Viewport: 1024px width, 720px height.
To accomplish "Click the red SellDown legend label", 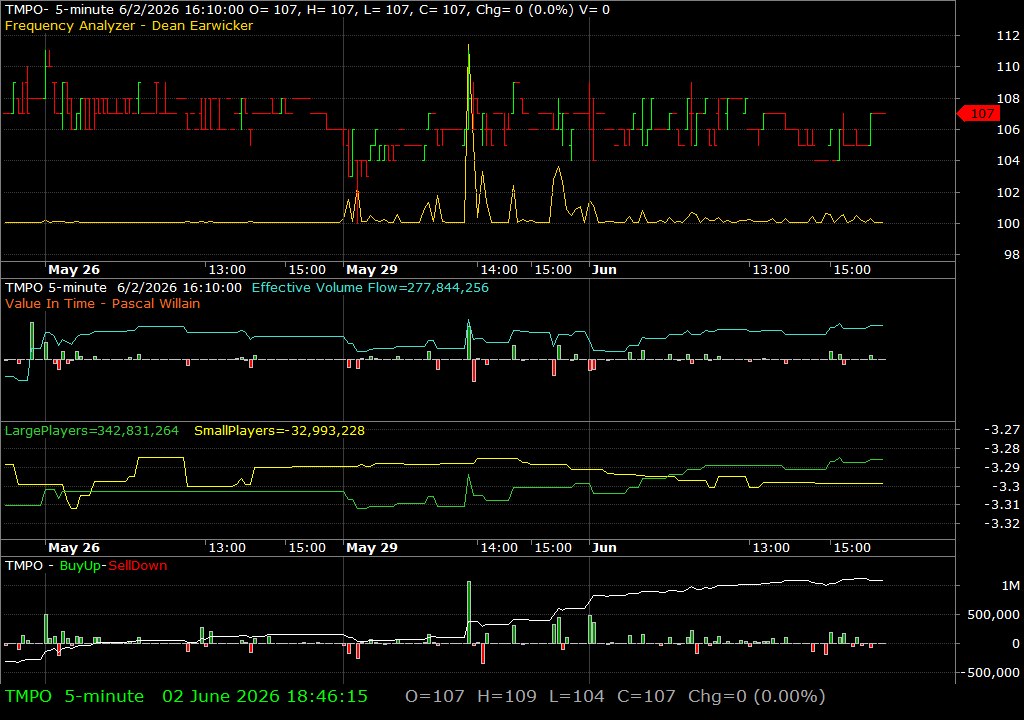I will point(138,566).
